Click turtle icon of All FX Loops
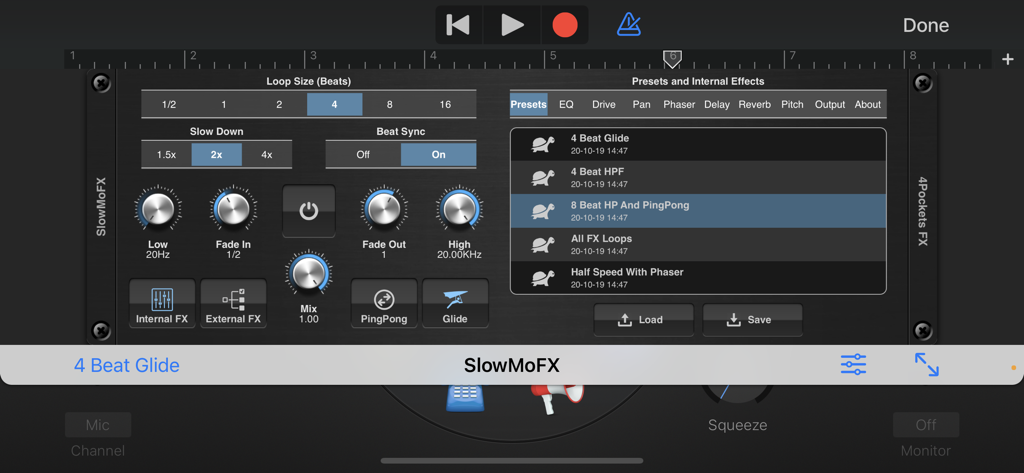The image size is (1024, 473). point(542,245)
